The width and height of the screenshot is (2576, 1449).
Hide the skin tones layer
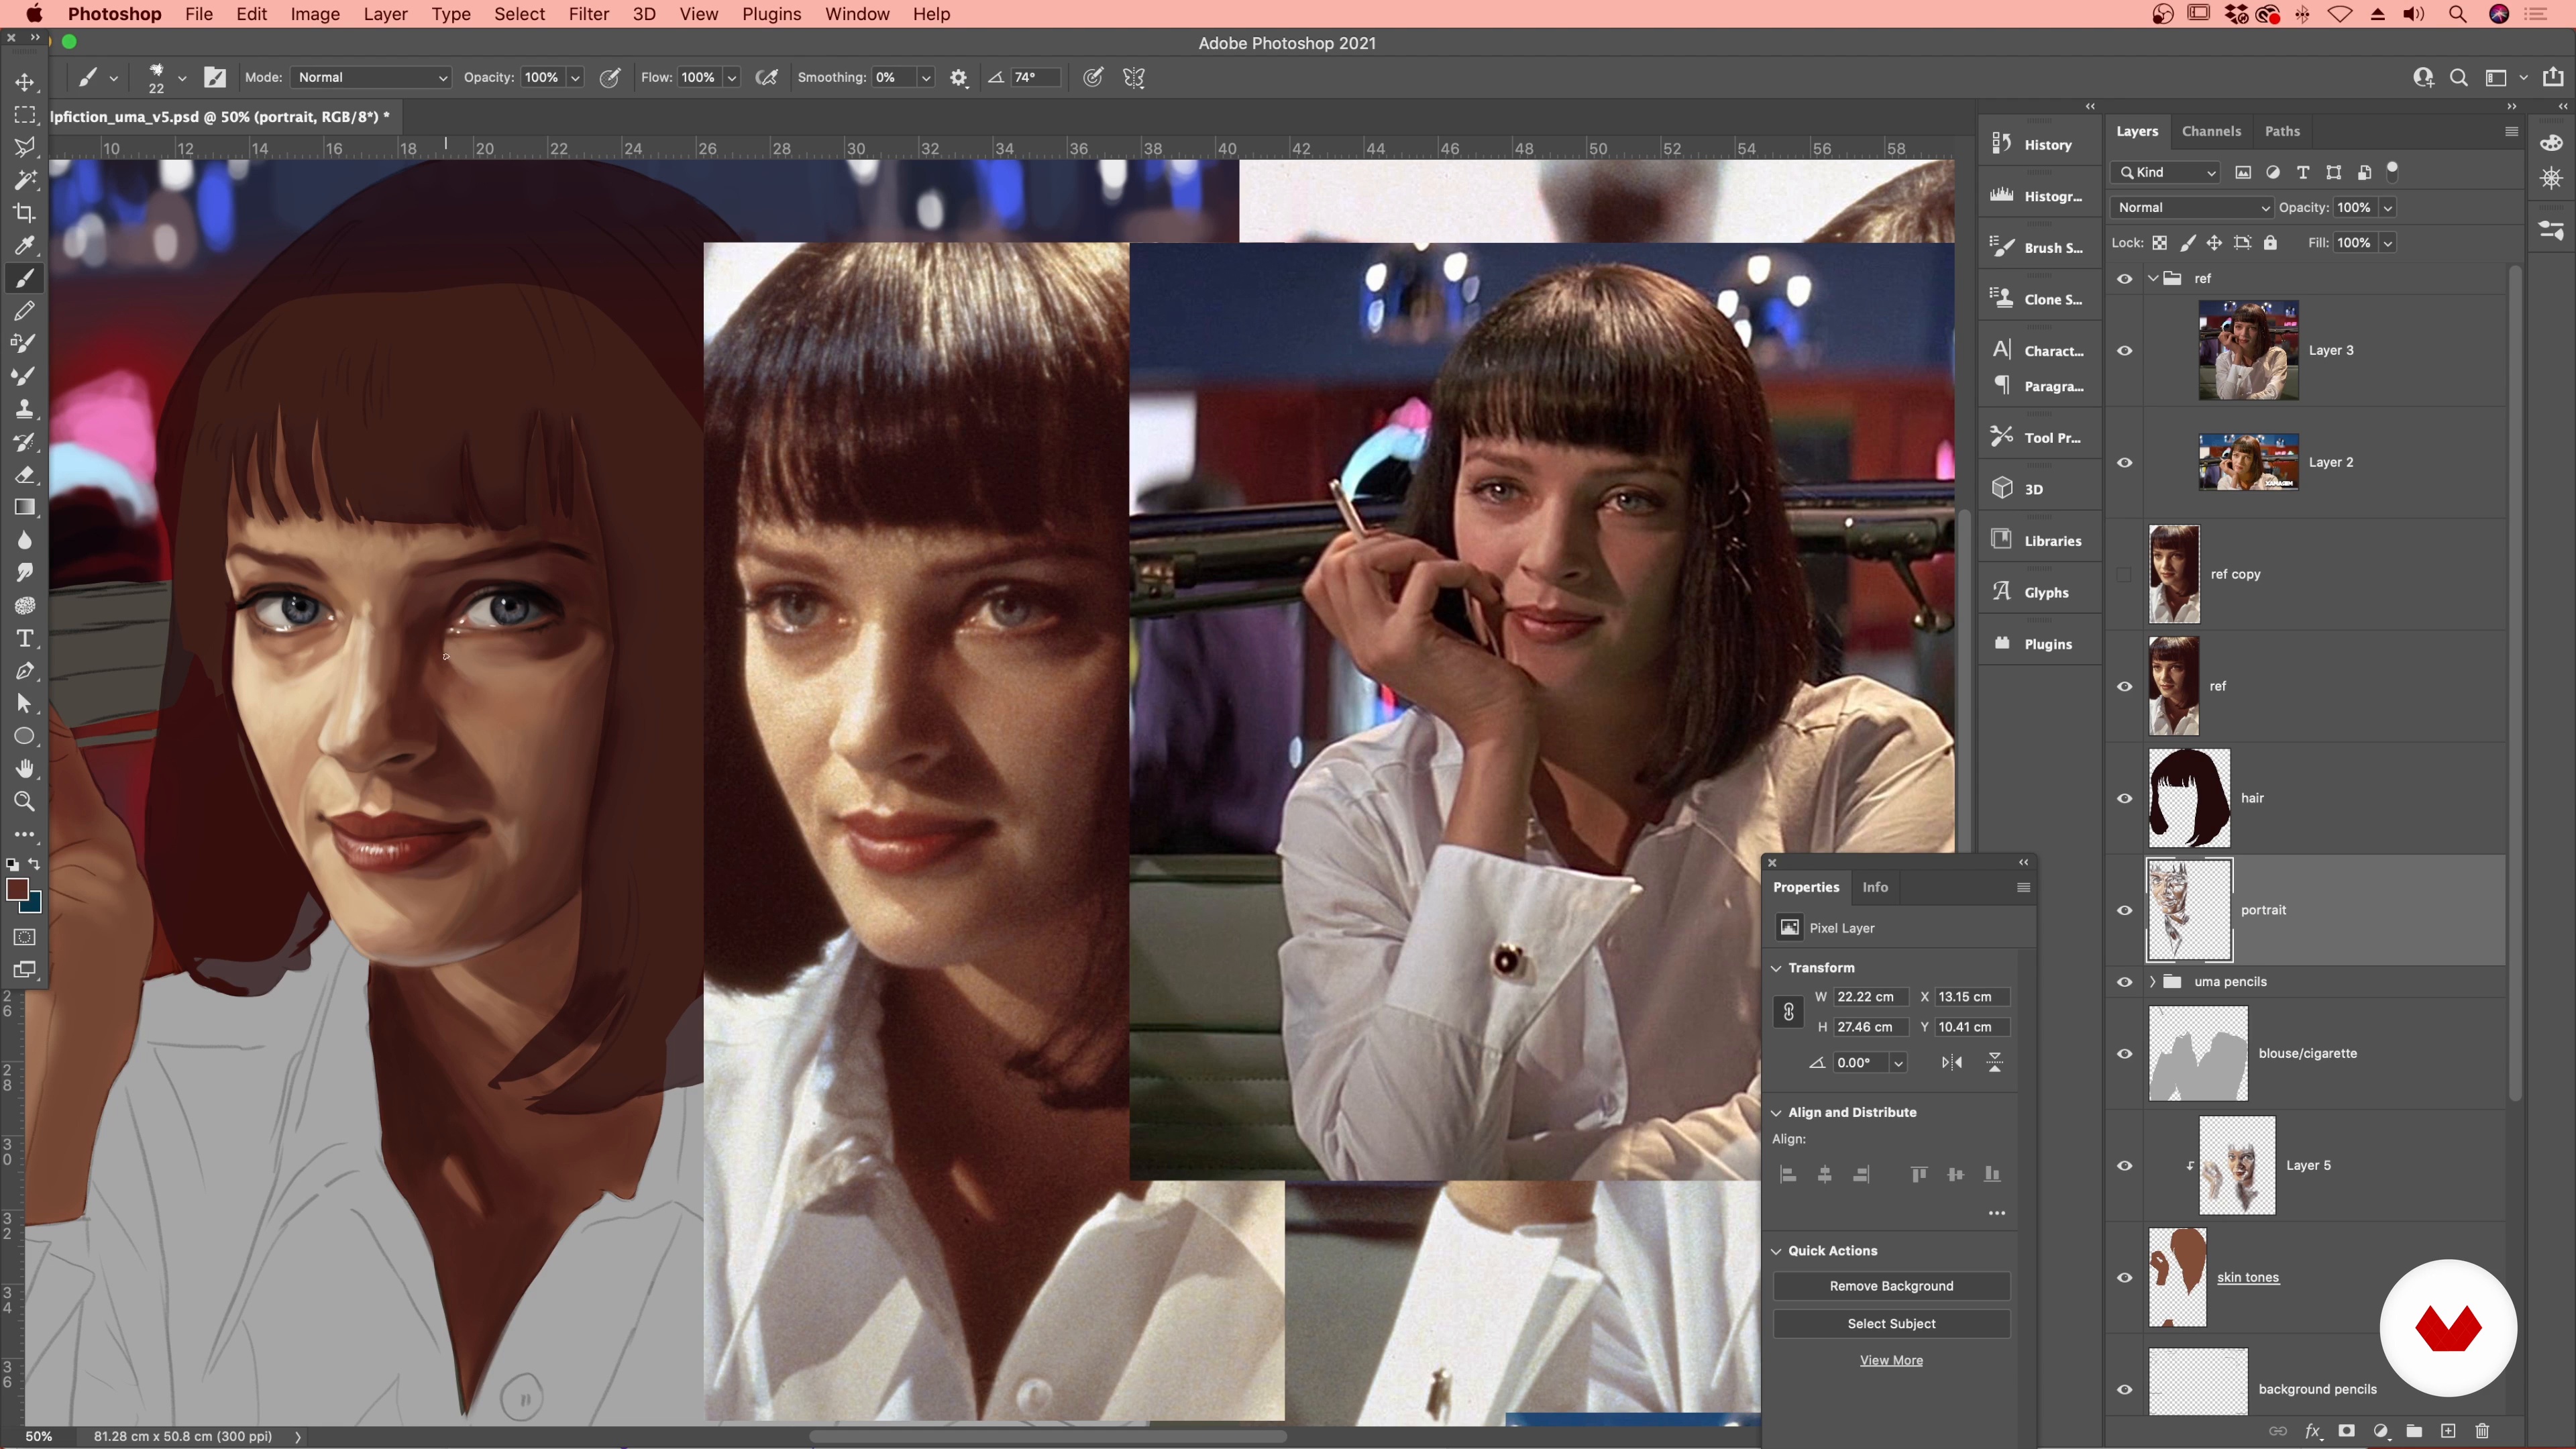[x=2124, y=1278]
